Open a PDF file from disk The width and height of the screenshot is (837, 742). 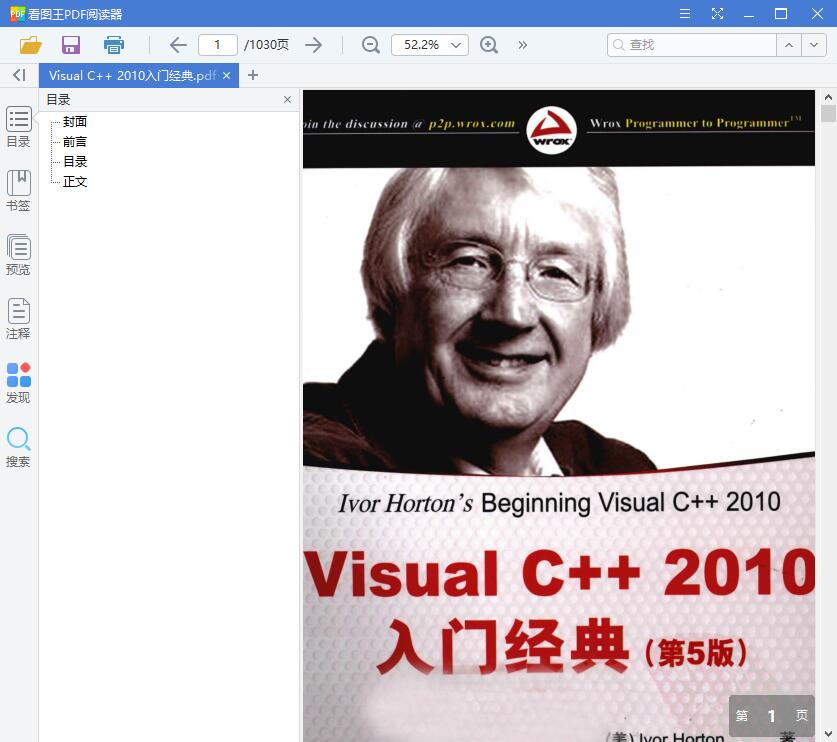pos(29,44)
